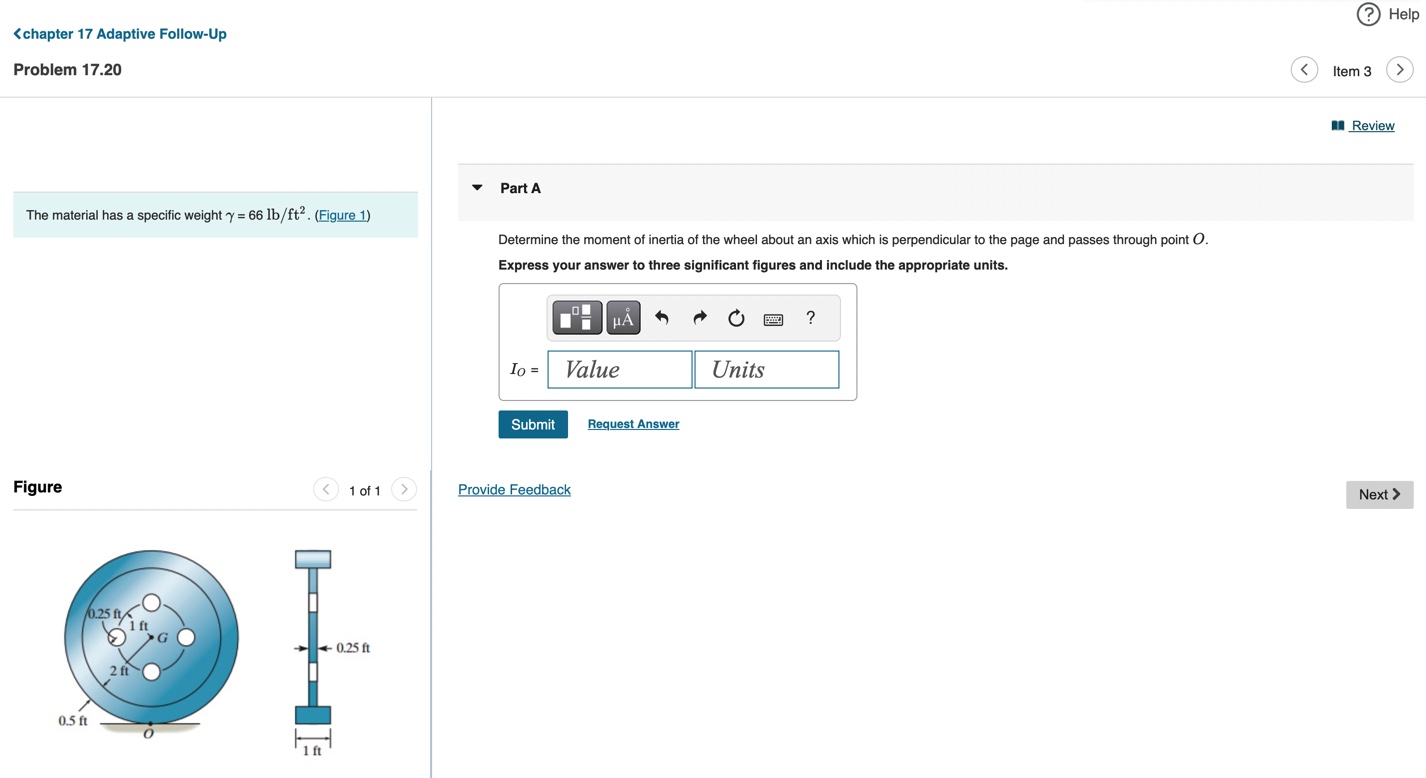Viewport: 1426px width, 778px height.
Task: Click the Next button
Action: [x=1379, y=494]
